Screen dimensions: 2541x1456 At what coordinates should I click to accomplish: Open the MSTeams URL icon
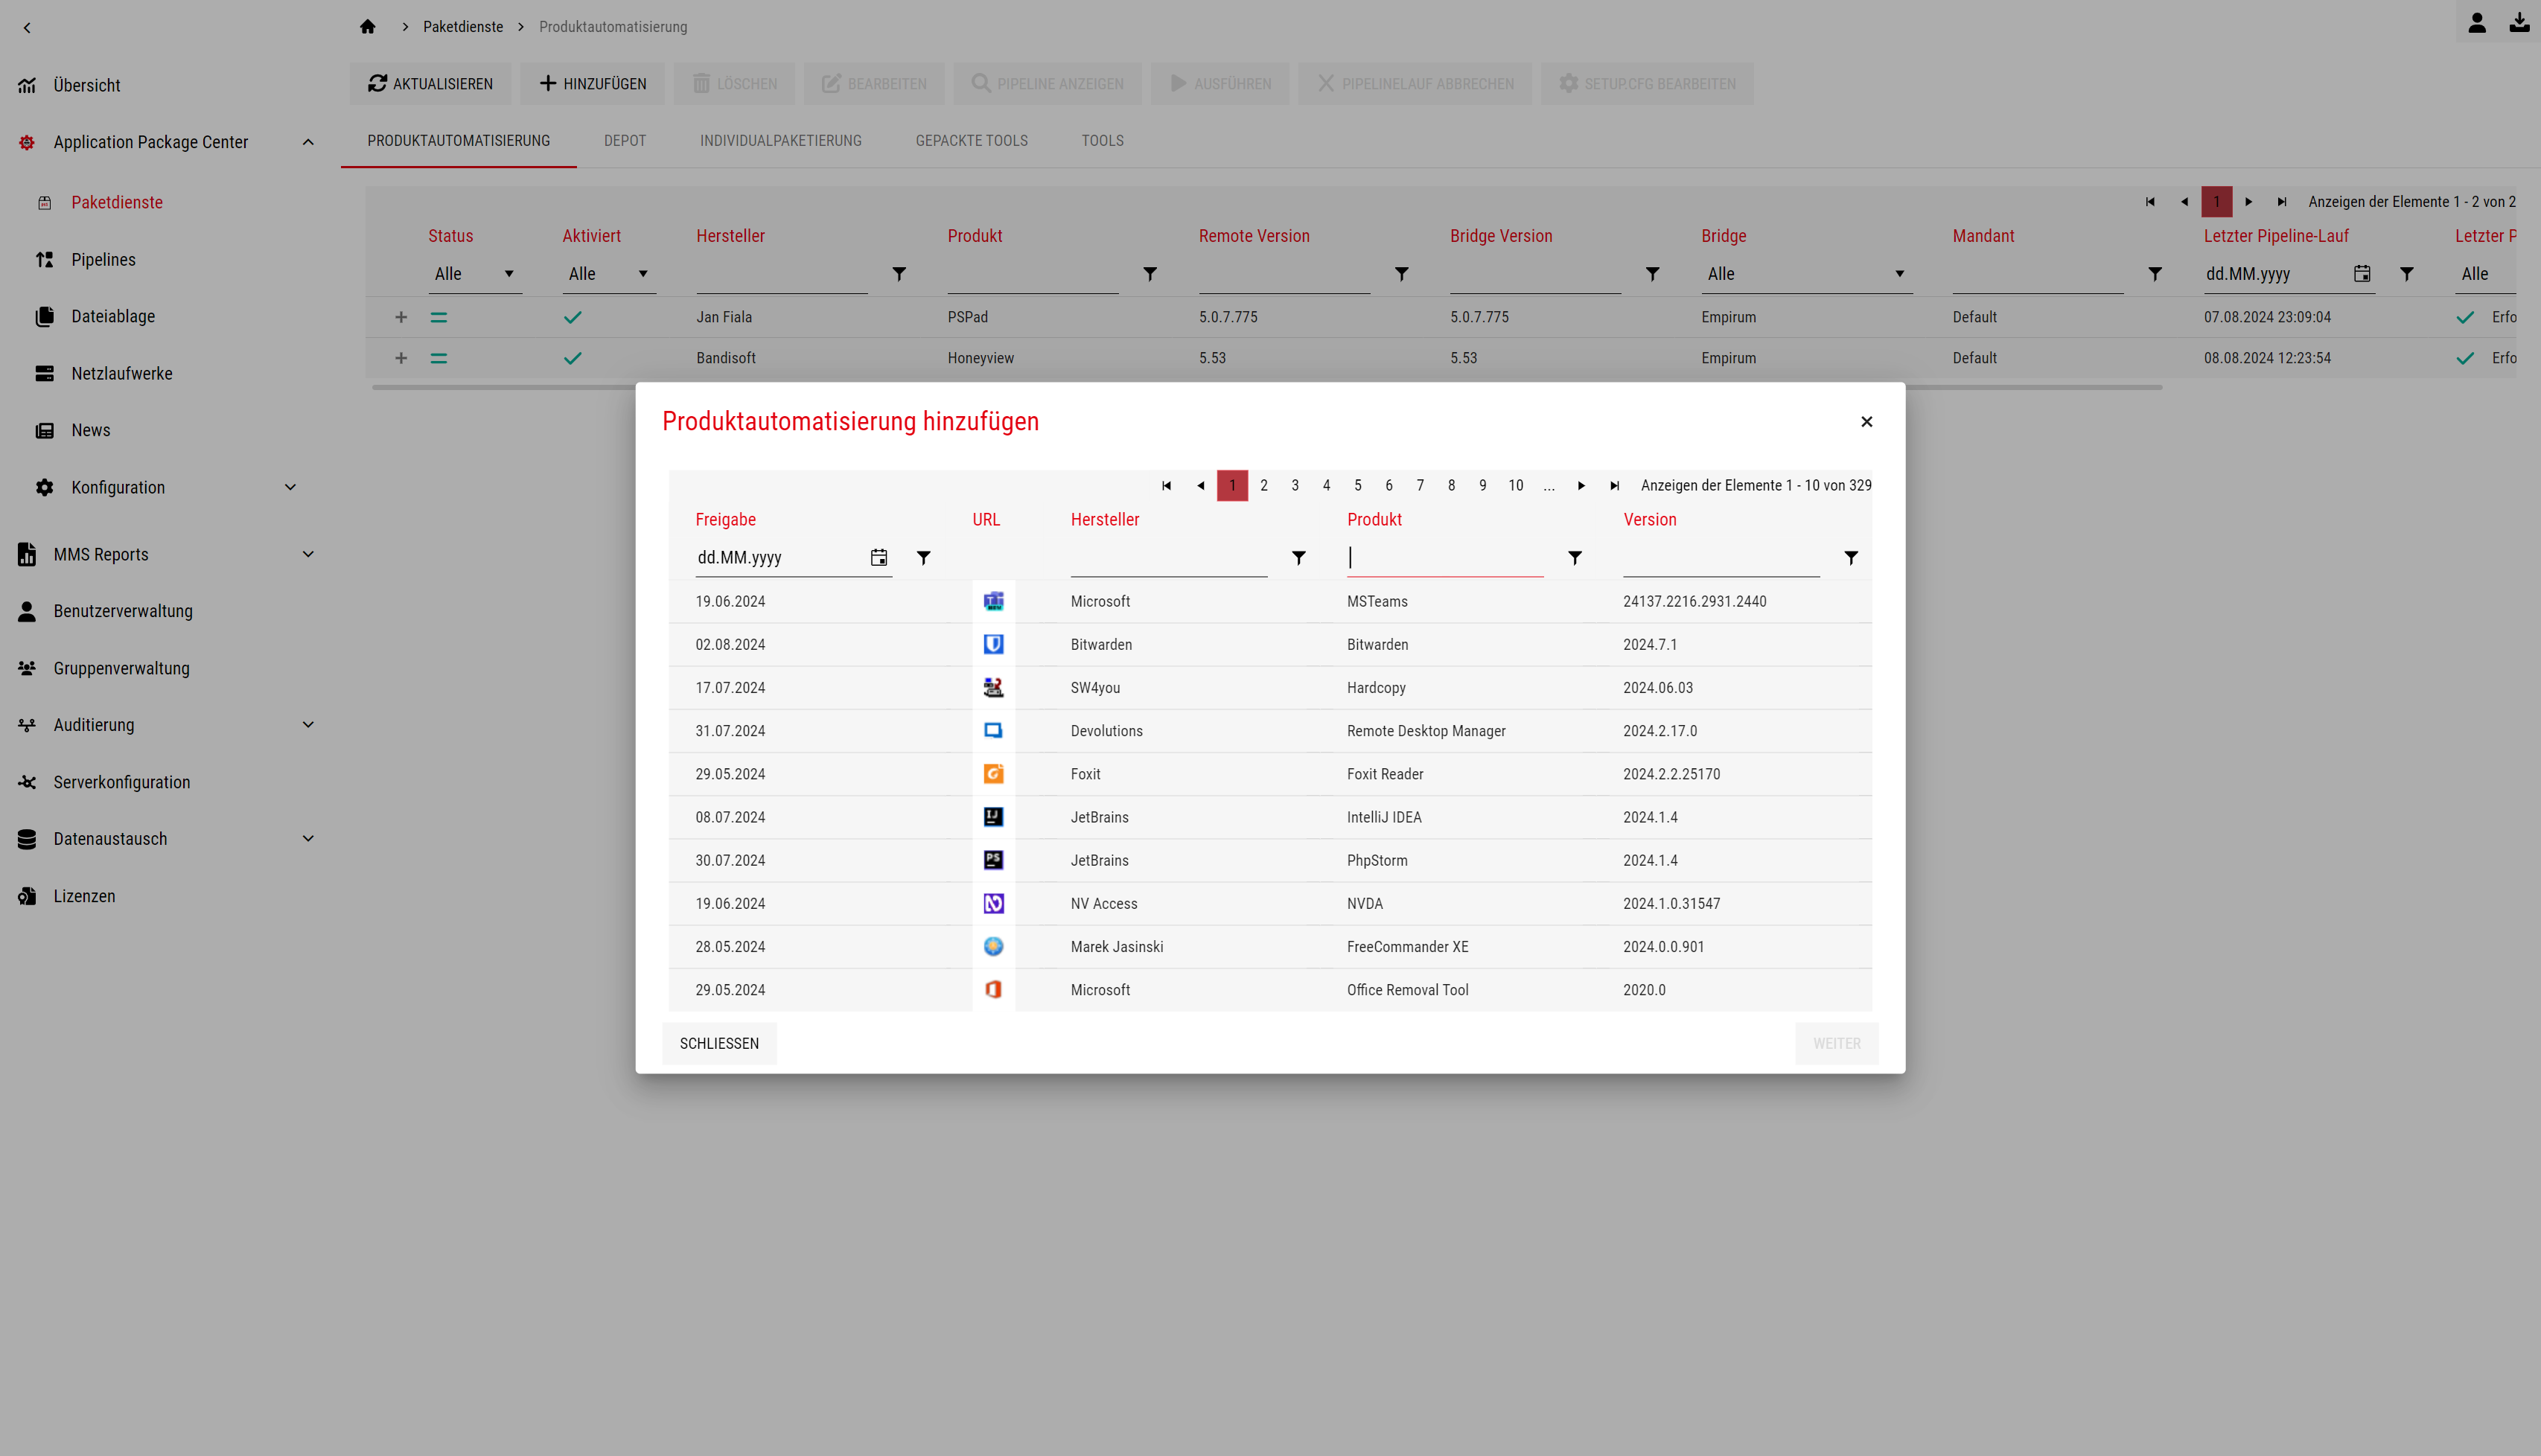point(993,601)
